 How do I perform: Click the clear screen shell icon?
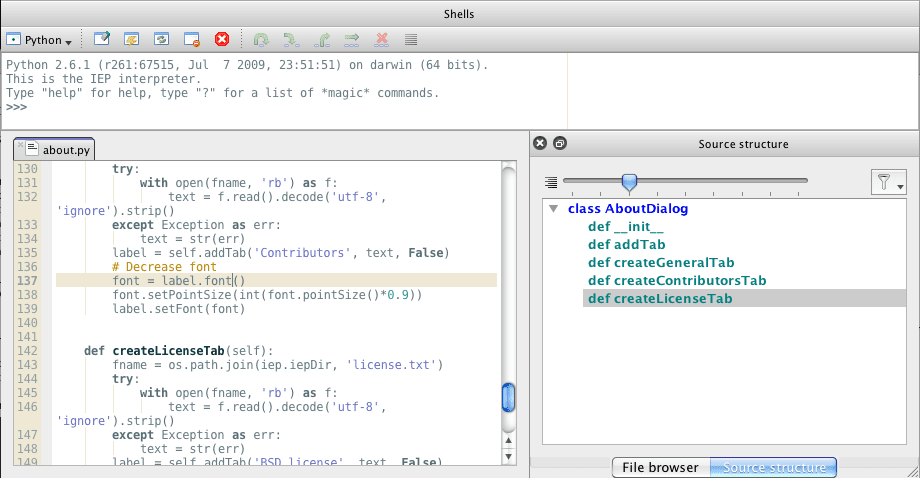(x=102, y=39)
